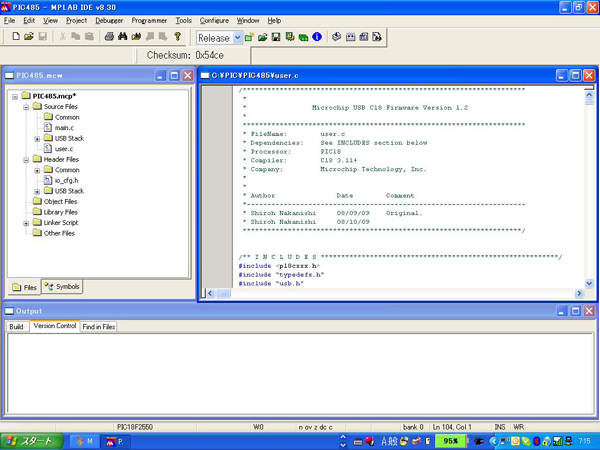The image size is (600, 450).
Task: Select Common folder under Source Files
Action: 67,117
